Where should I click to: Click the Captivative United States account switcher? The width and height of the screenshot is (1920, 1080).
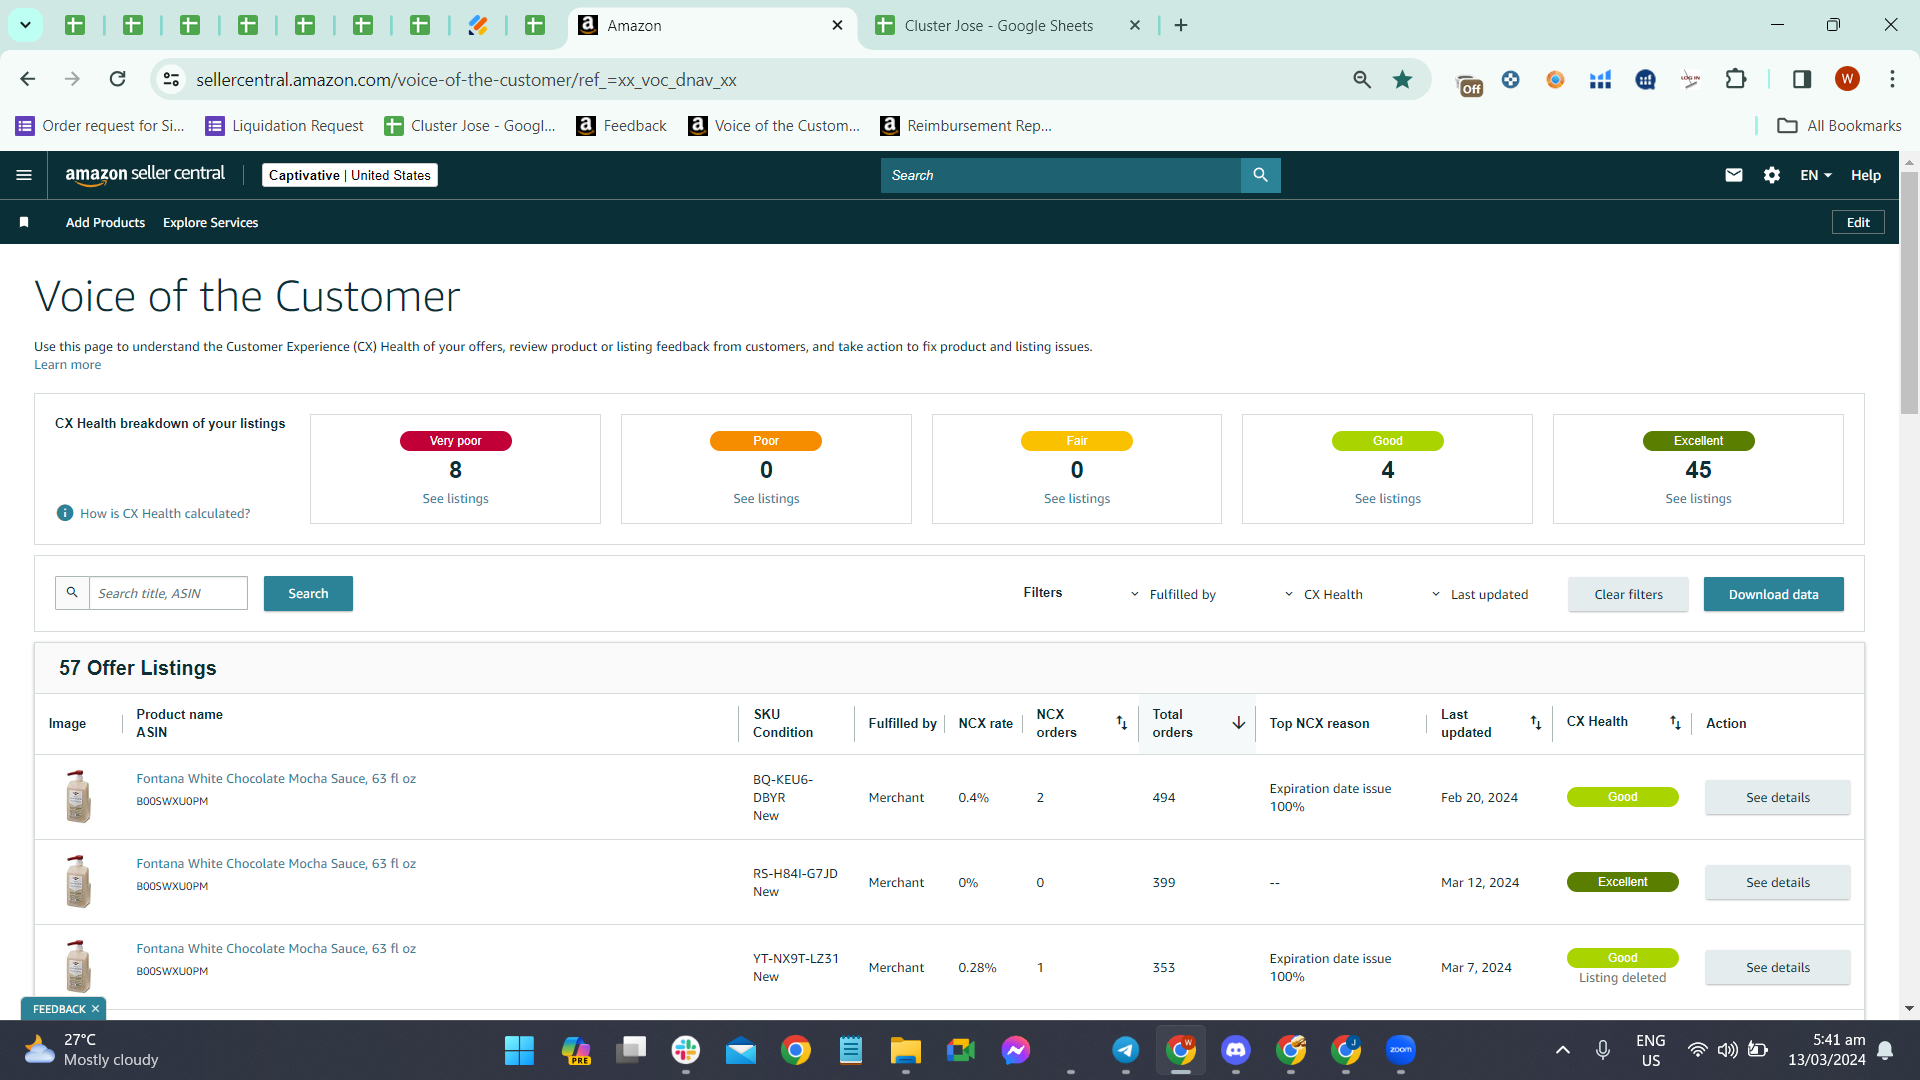pos(350,175)
